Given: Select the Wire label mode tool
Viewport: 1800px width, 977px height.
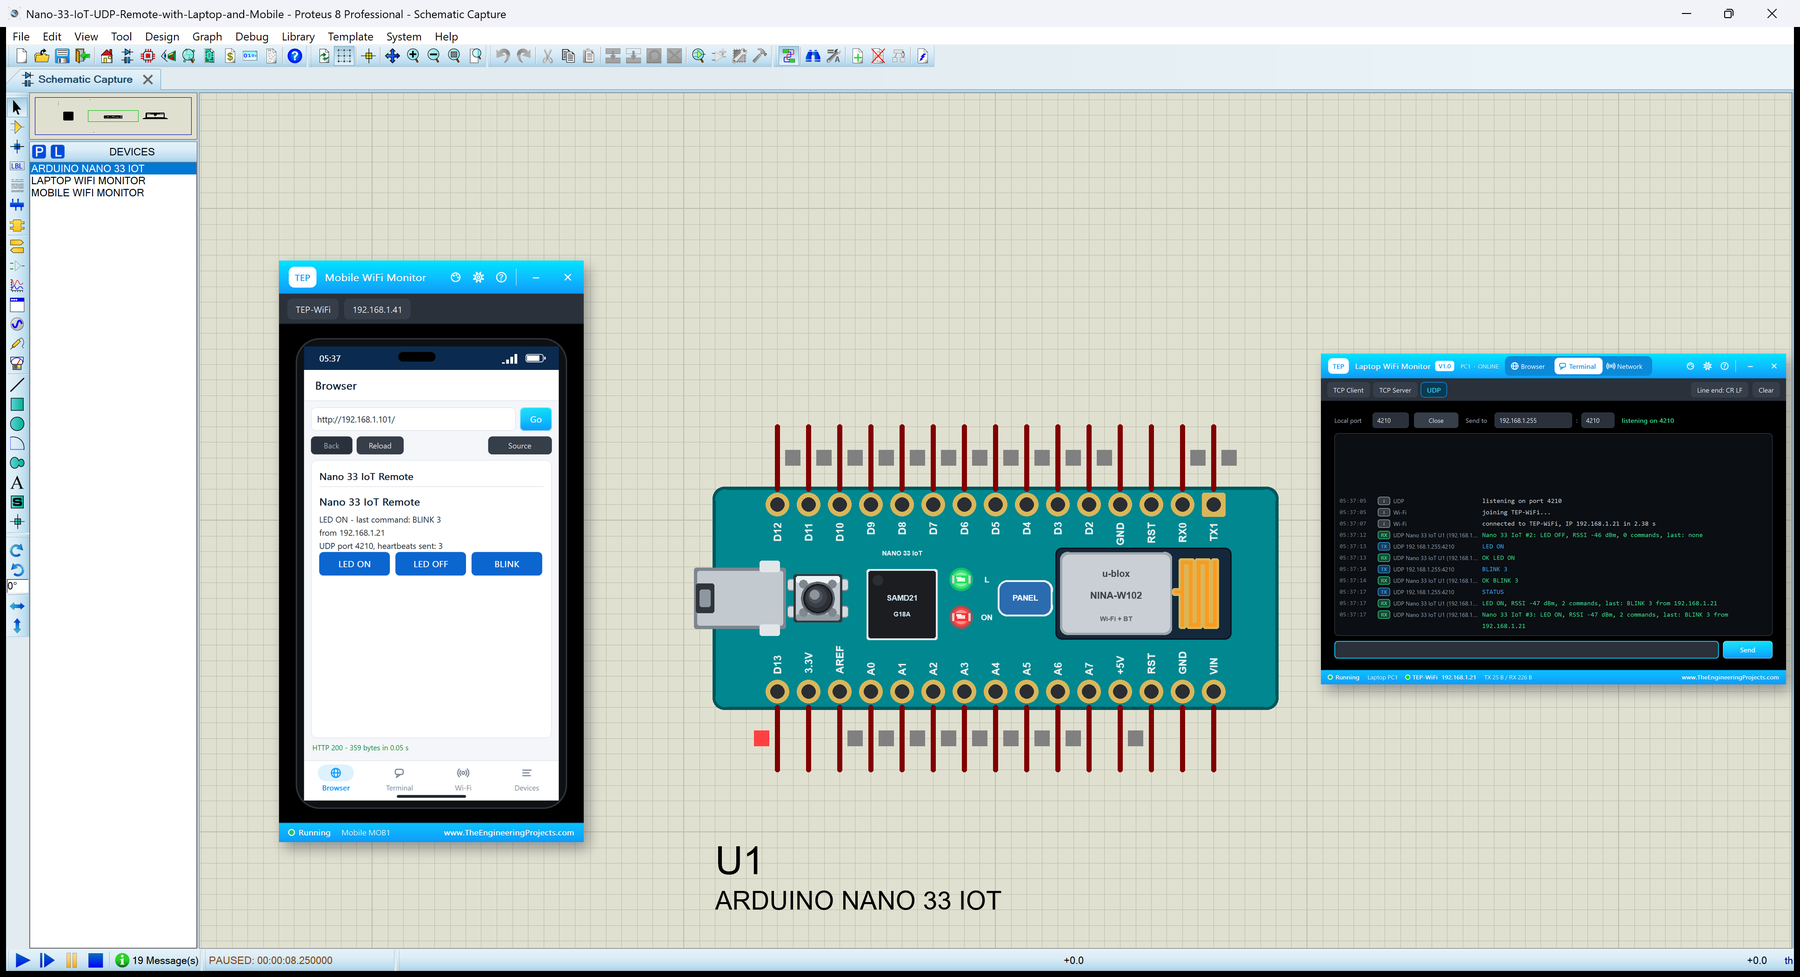Looking at the screenshot, I should pyautogui.click(x=17, y=166).
